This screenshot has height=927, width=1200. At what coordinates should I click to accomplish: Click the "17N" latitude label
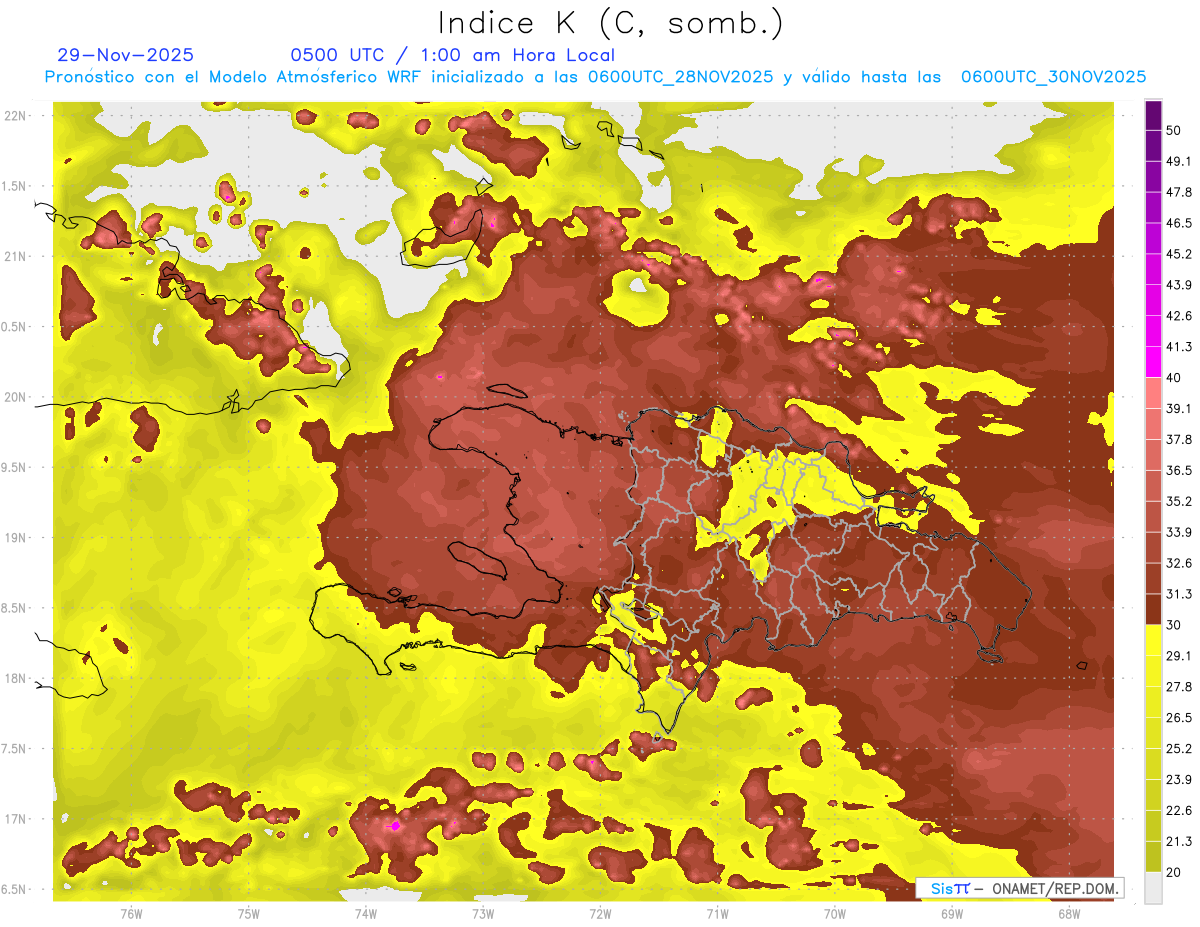[x=15, y=819]
